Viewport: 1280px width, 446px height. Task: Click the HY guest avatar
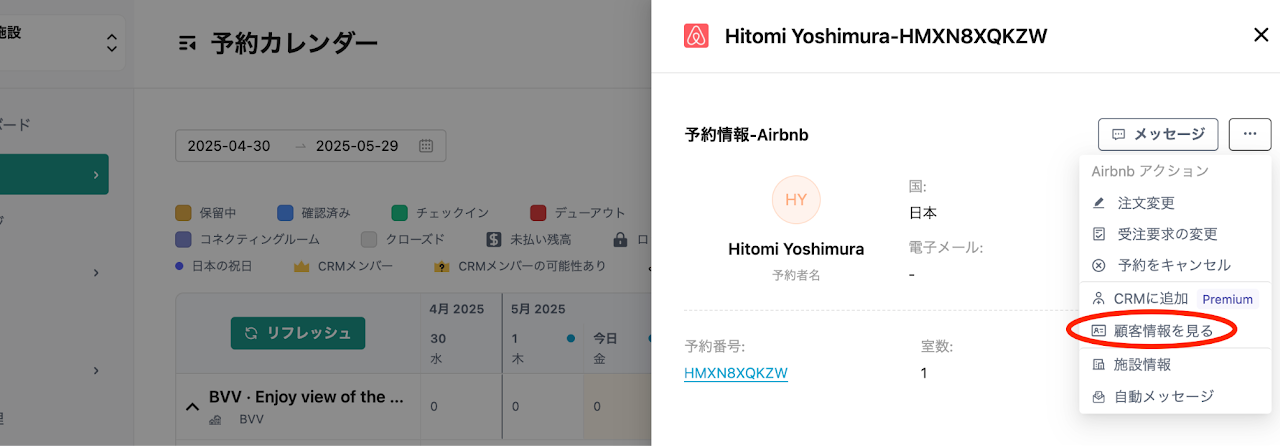pos(796,199)
